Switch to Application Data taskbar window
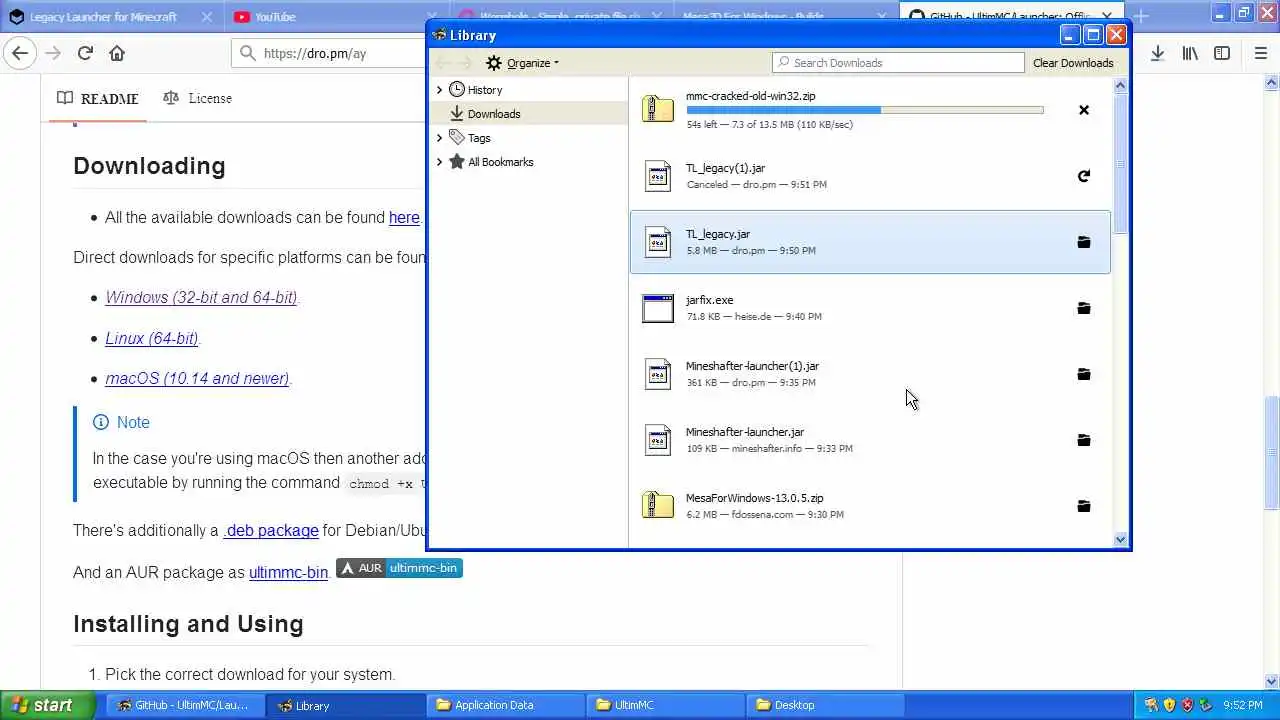The width and height of the screenshot is (1280, 720). coord(505,705)
